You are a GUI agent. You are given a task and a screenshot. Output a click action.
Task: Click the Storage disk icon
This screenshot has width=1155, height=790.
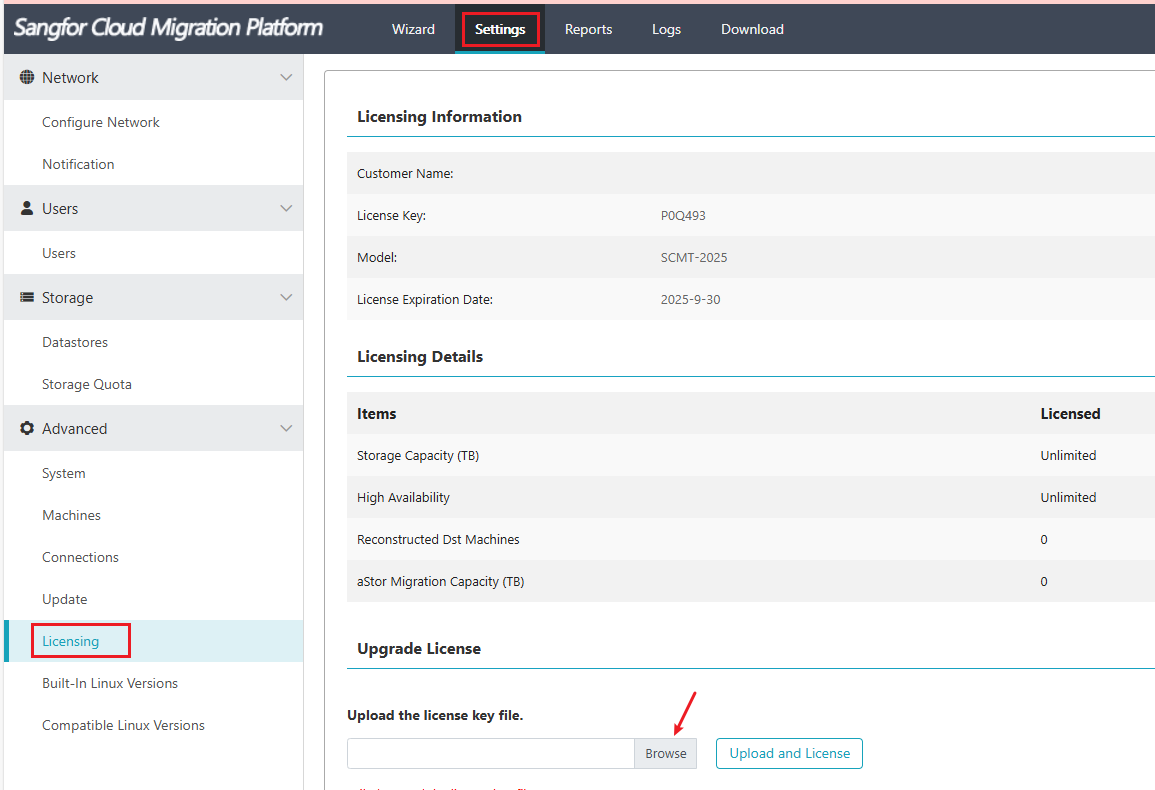(x=27, y=297)
